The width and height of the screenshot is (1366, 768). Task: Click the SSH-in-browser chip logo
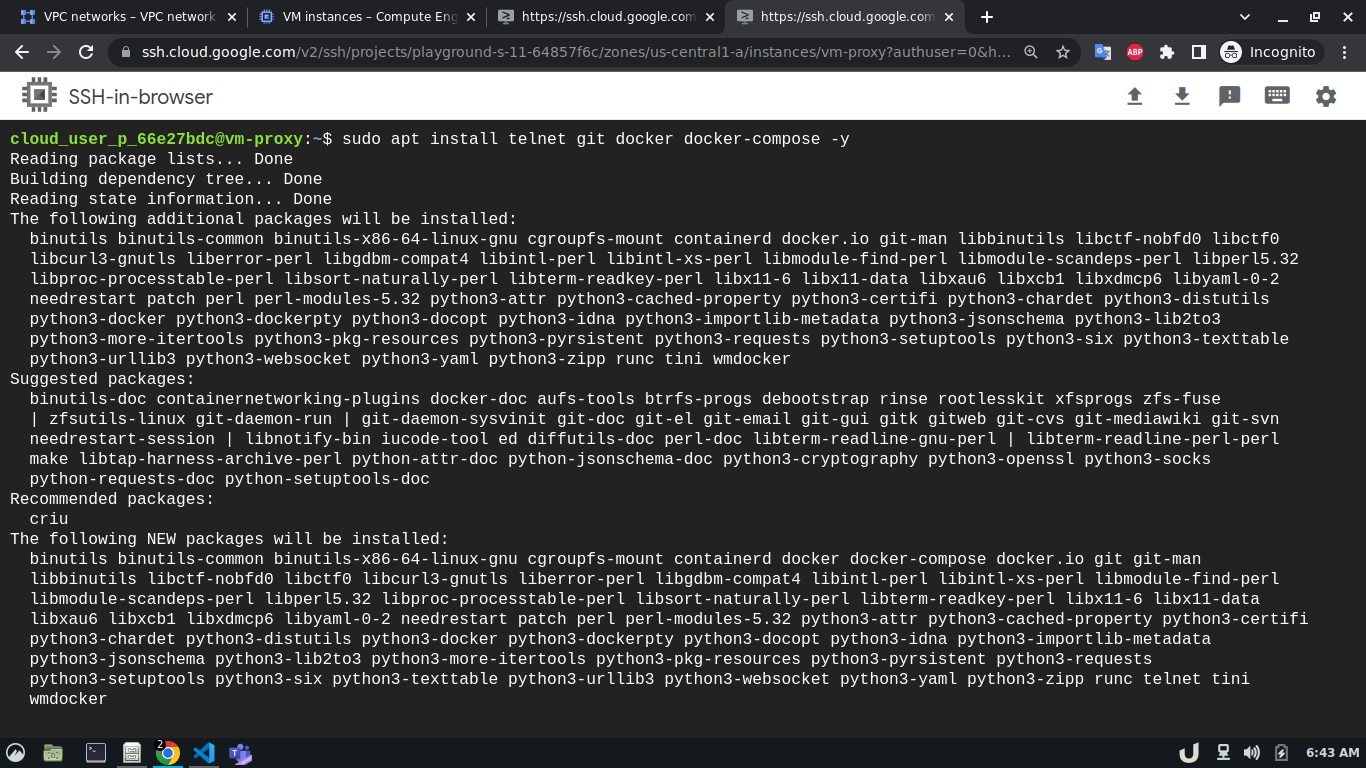(39, 96)
